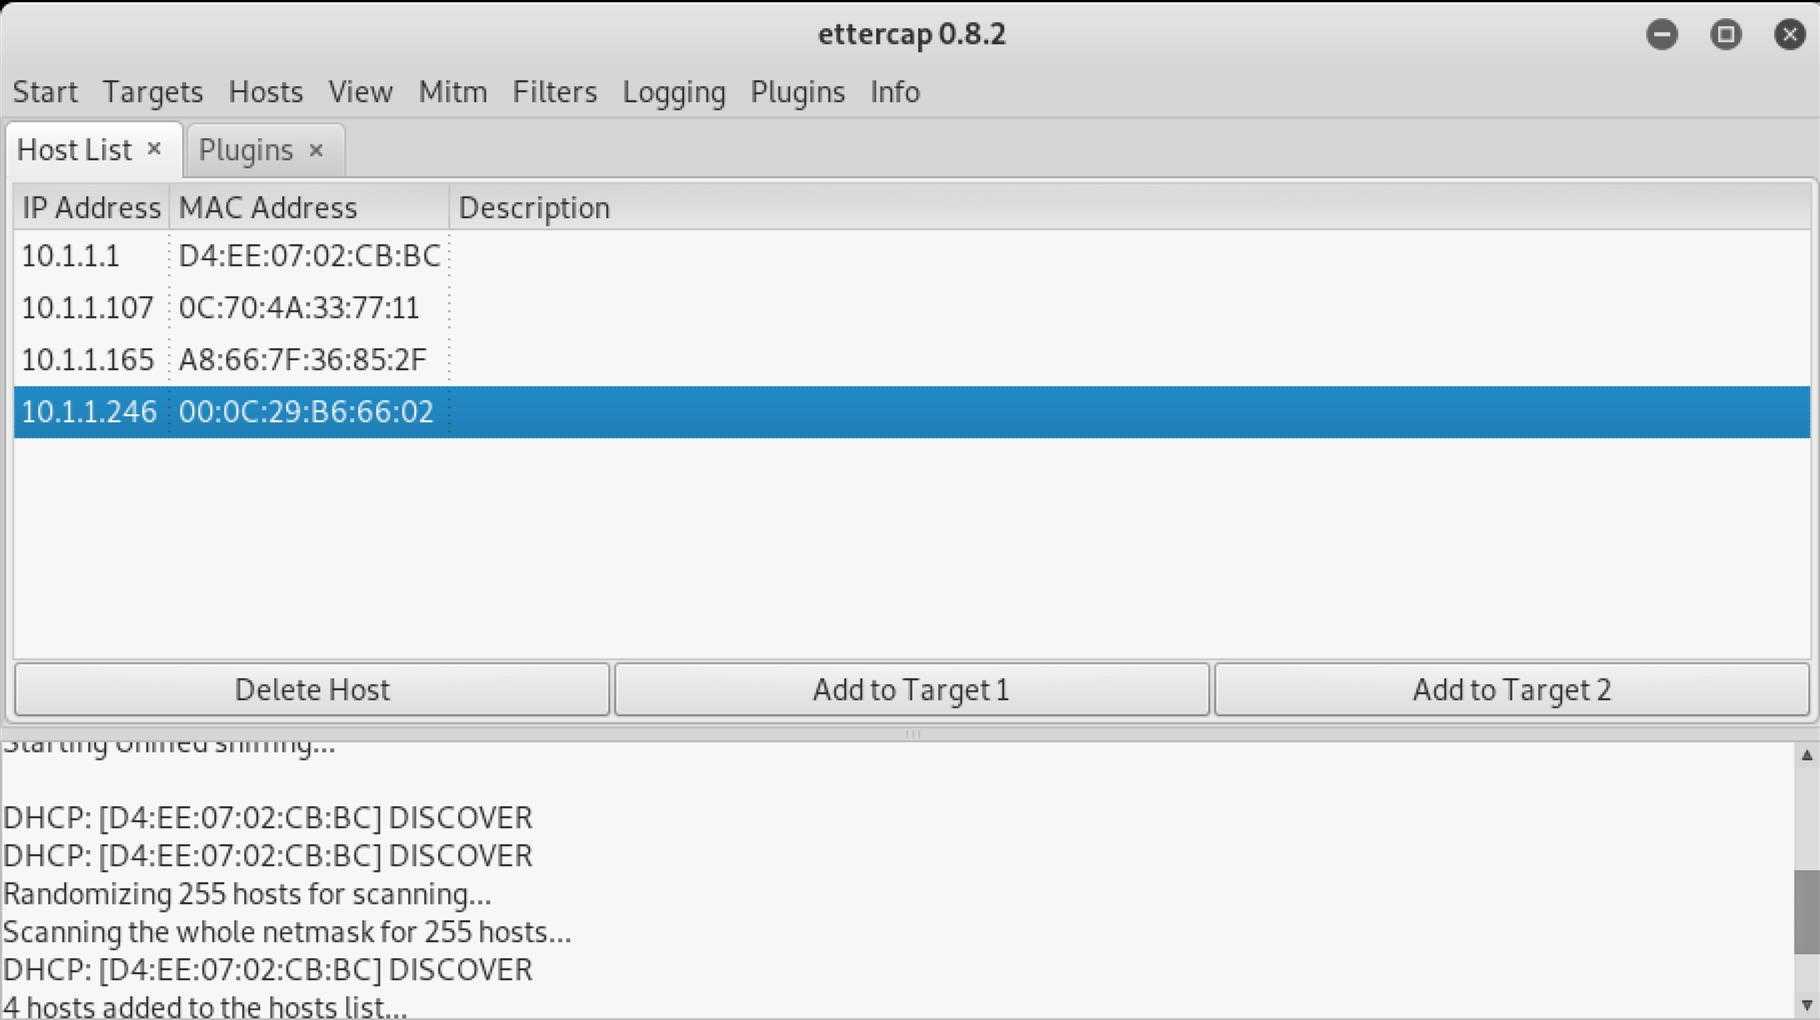Maximize the ettercap window
The width and height of the screenshot is (1820, 1020).
[x=1726, y=35]
